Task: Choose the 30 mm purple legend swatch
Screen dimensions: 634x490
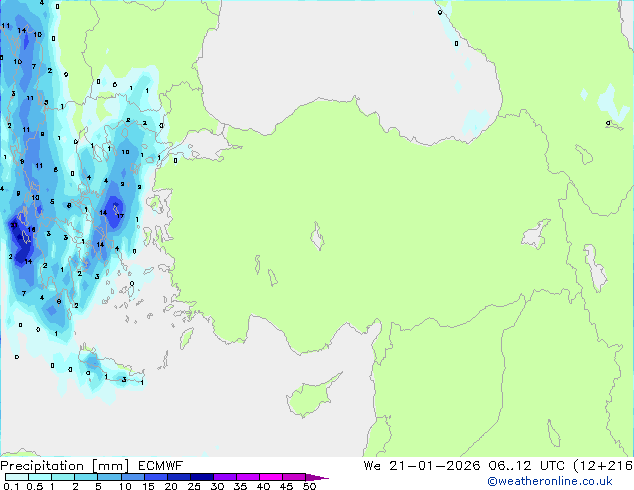Action: click(x=227, y=477)
